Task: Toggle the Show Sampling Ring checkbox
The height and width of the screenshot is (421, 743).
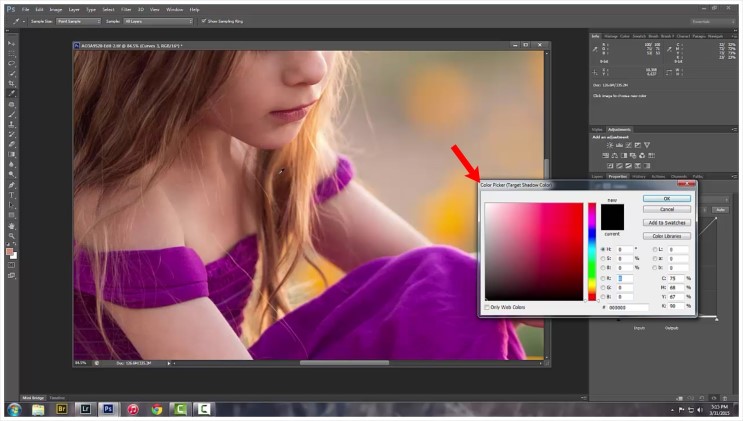Action: tap(203, 20)
